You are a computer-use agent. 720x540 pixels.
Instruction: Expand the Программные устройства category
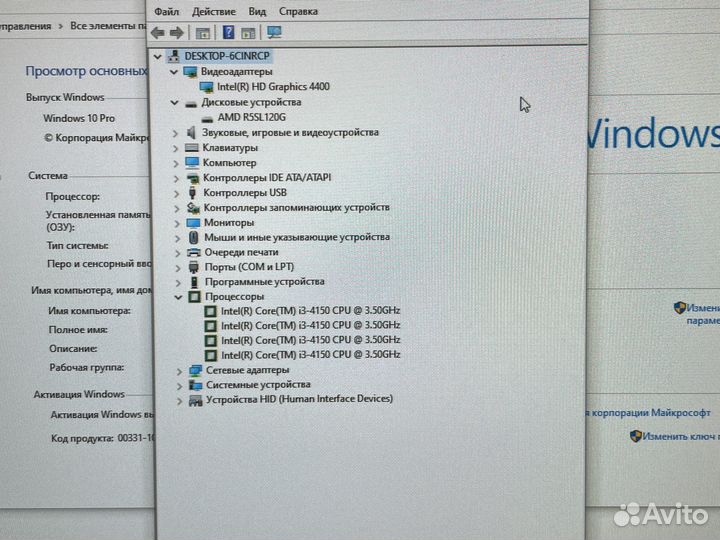178,282
